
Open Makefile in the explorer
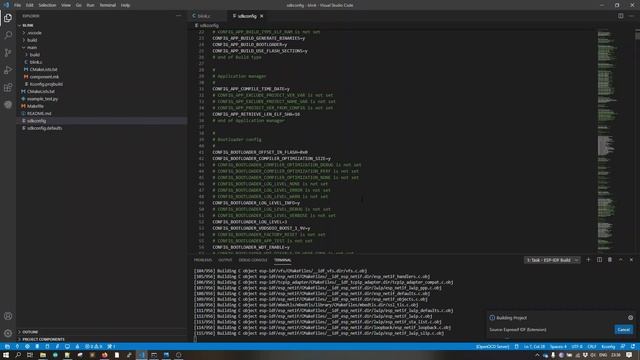pyautogui.click(x=102, y=106)
